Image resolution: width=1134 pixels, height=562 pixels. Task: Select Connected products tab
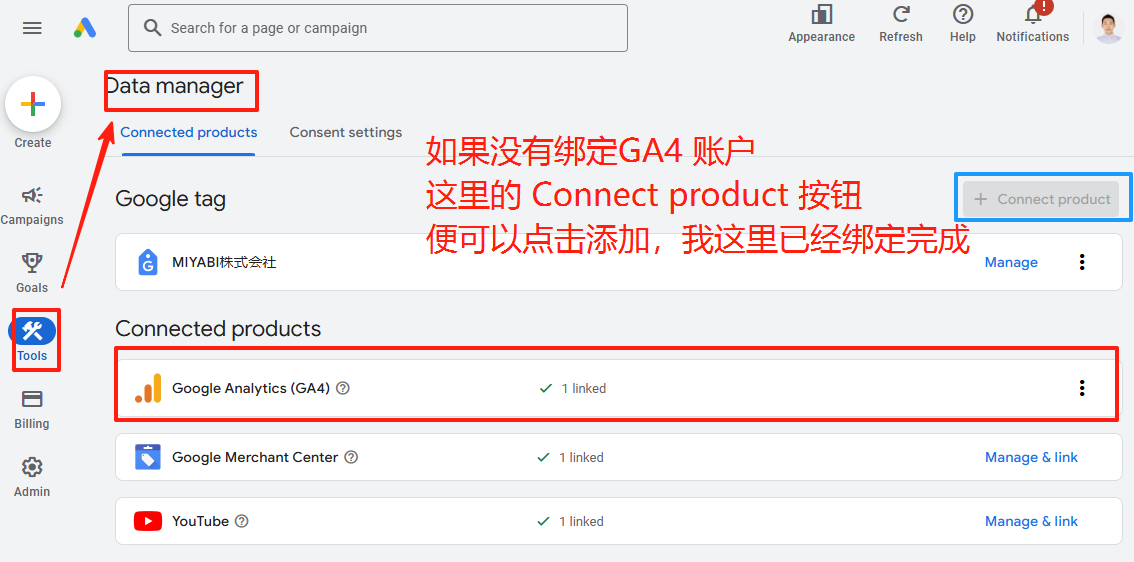[x=189, y=132]
